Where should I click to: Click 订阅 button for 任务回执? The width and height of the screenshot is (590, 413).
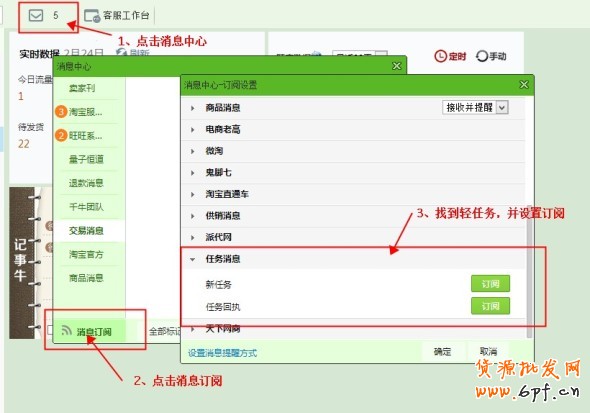[x=490, y=306]
